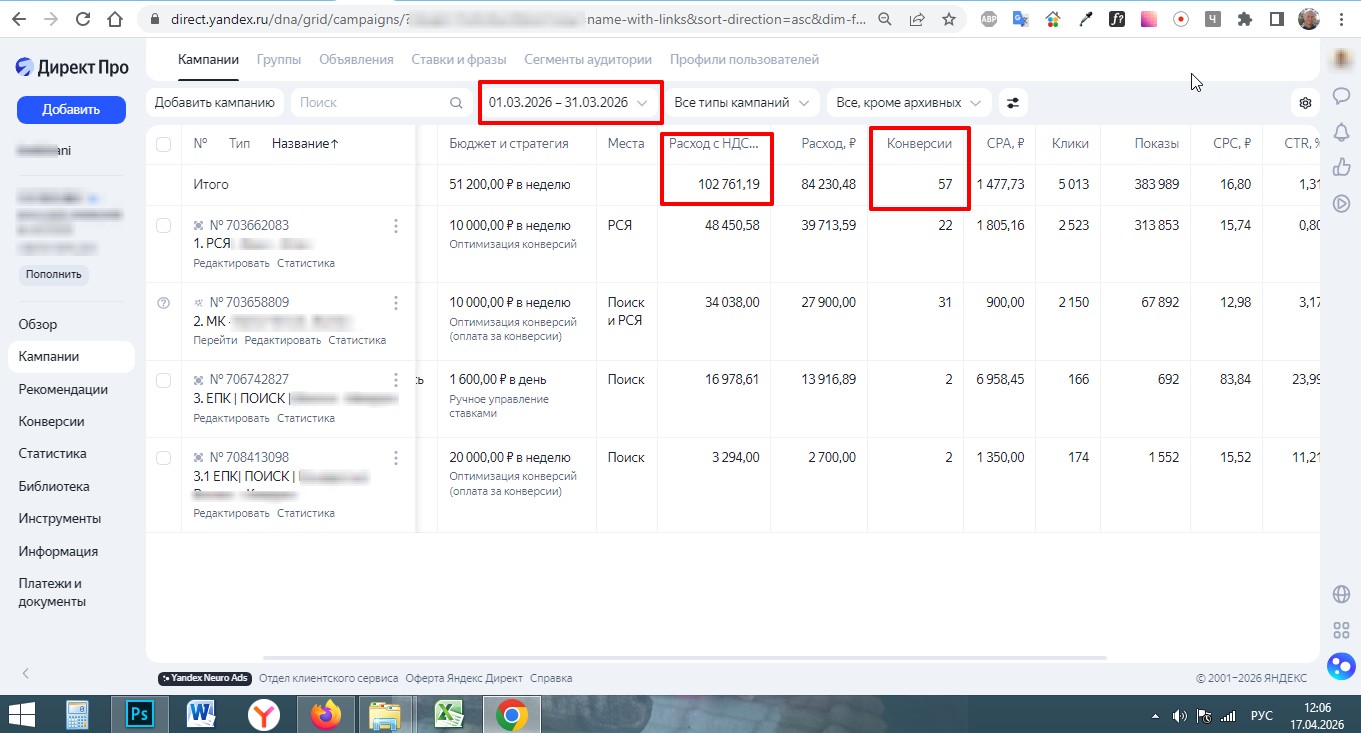
Task: Open Статистика in left navigation menu
Action: tap(52, 454)
